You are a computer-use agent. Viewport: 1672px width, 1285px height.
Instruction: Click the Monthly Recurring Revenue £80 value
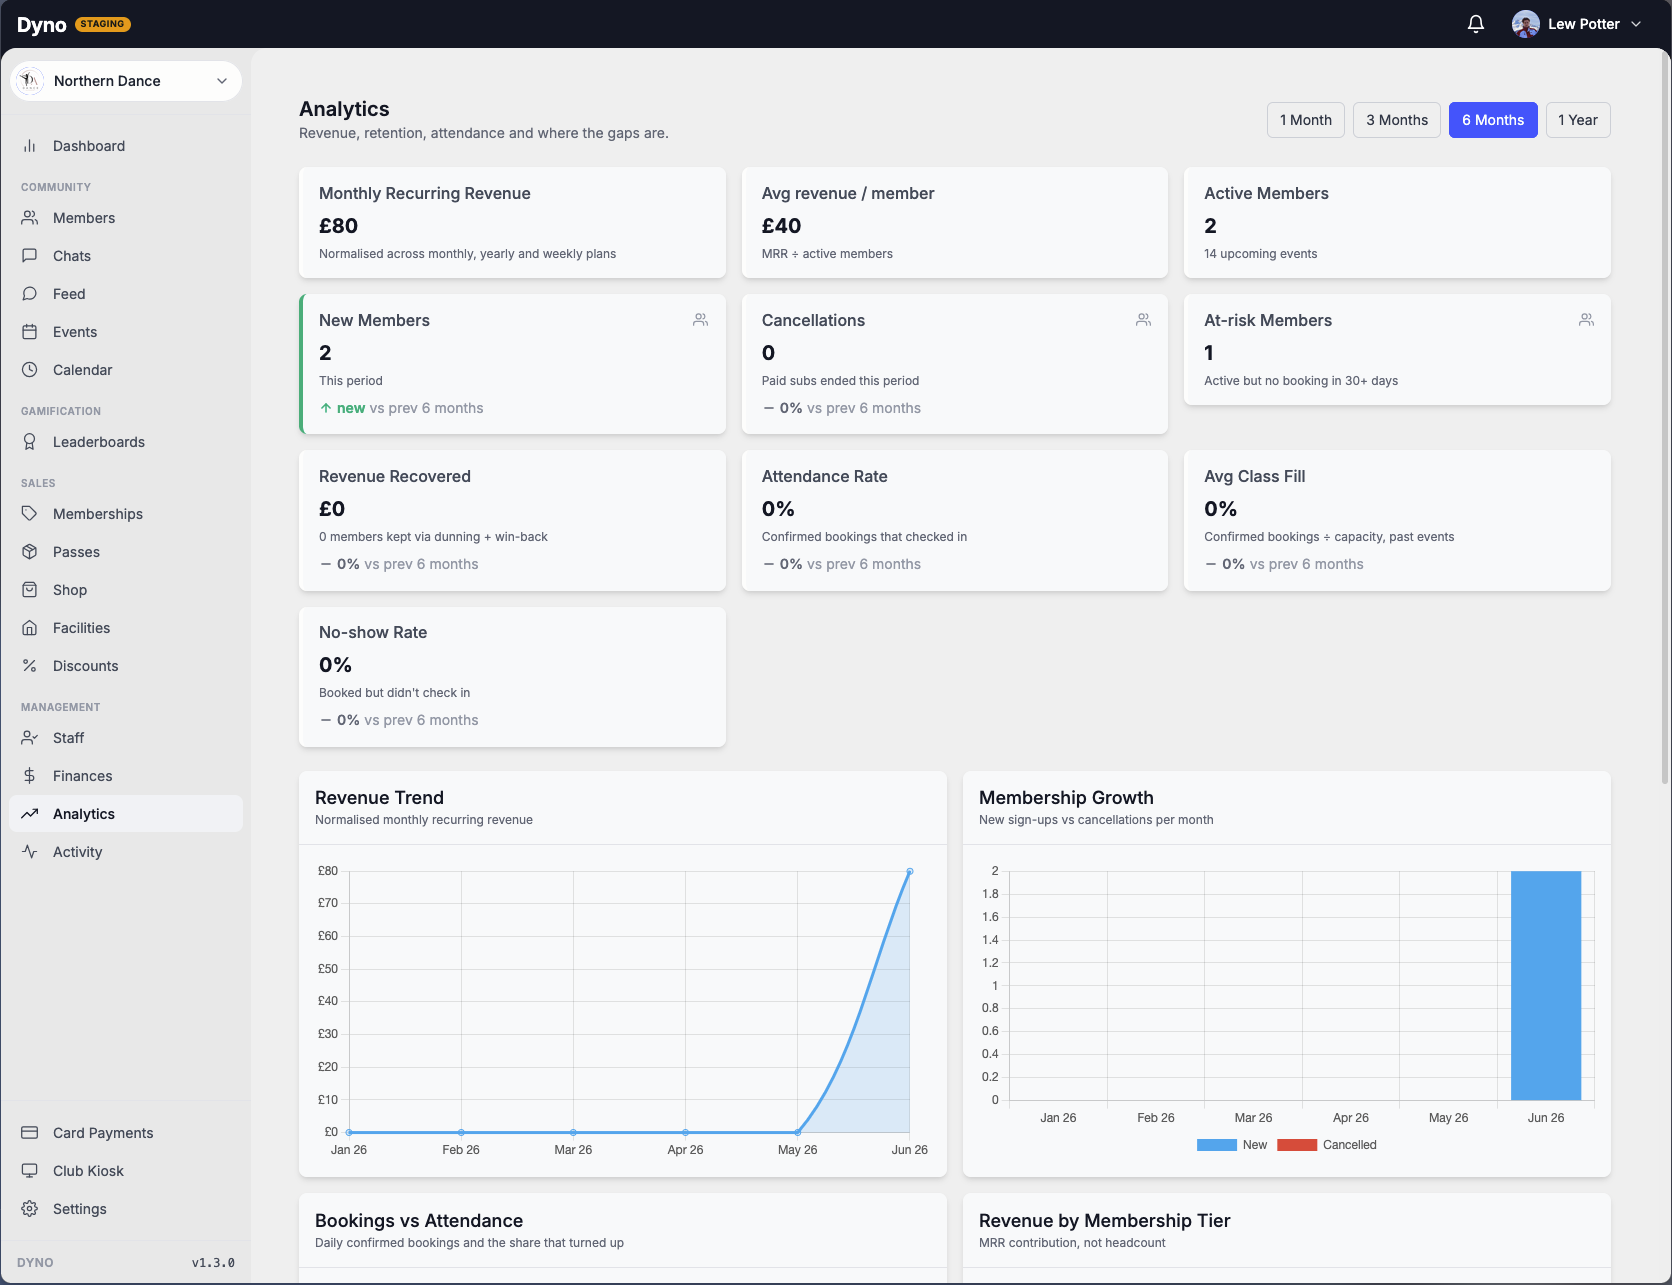tap(338, 226)
